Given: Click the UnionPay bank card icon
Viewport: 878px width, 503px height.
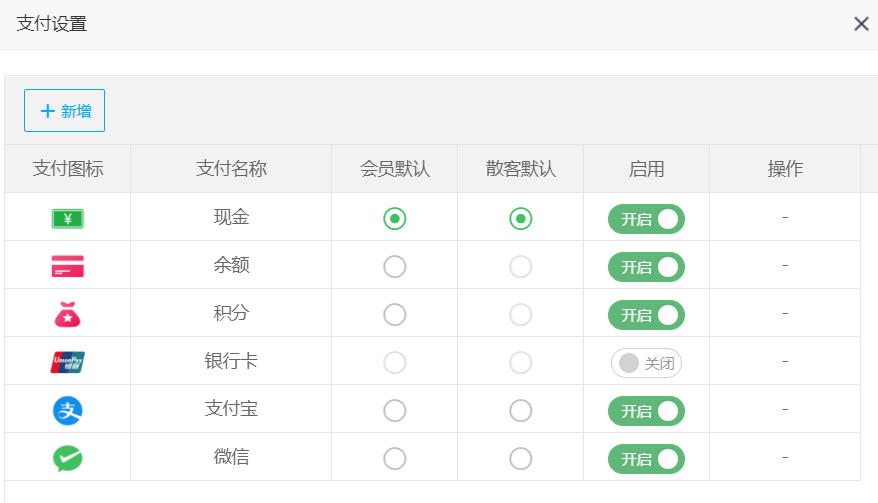Looking at the screenshot, I should pos(67,362).
